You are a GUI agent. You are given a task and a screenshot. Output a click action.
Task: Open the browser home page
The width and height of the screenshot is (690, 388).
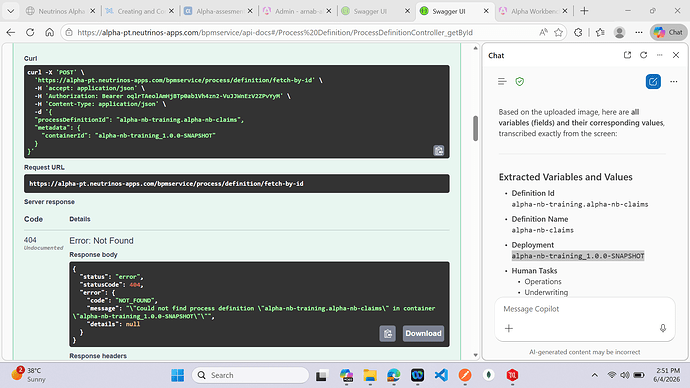coord(49,32)
